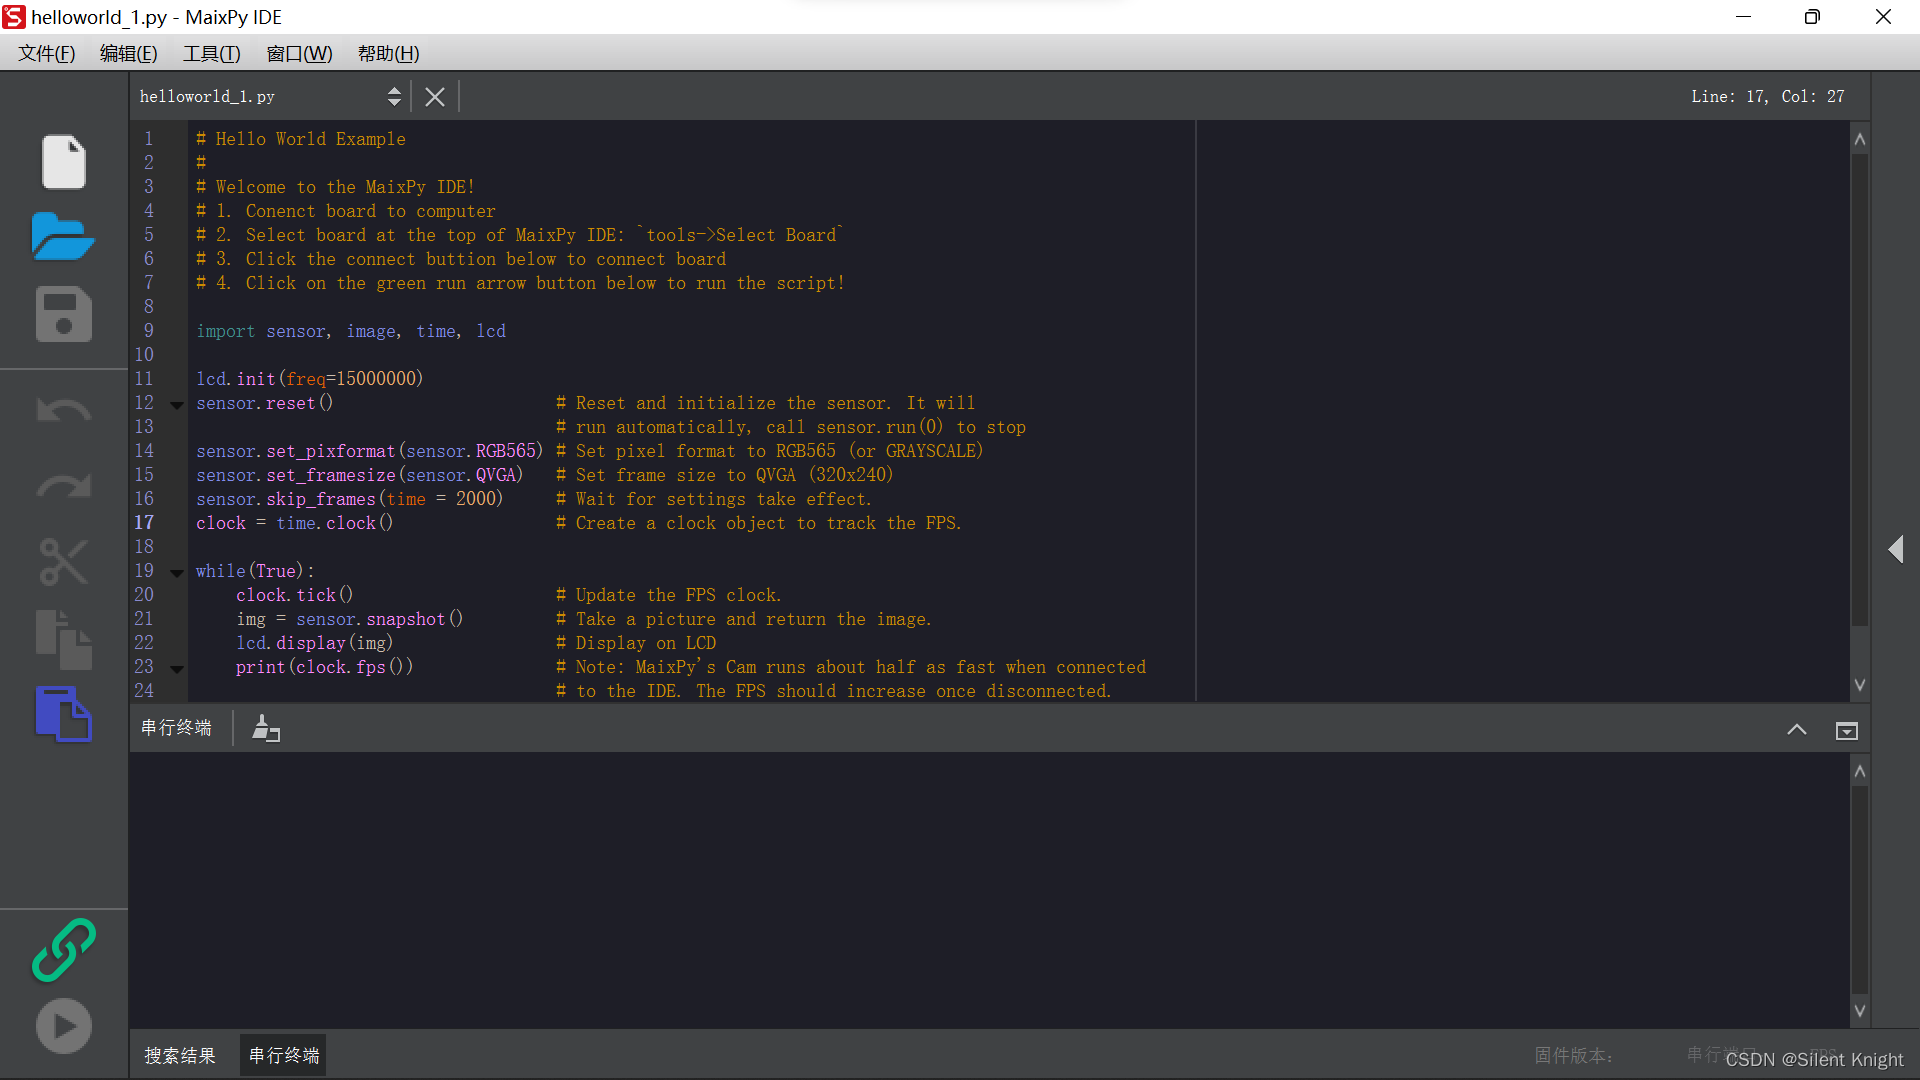Close the helloworld_1.py document

click(x=435, y=97)
